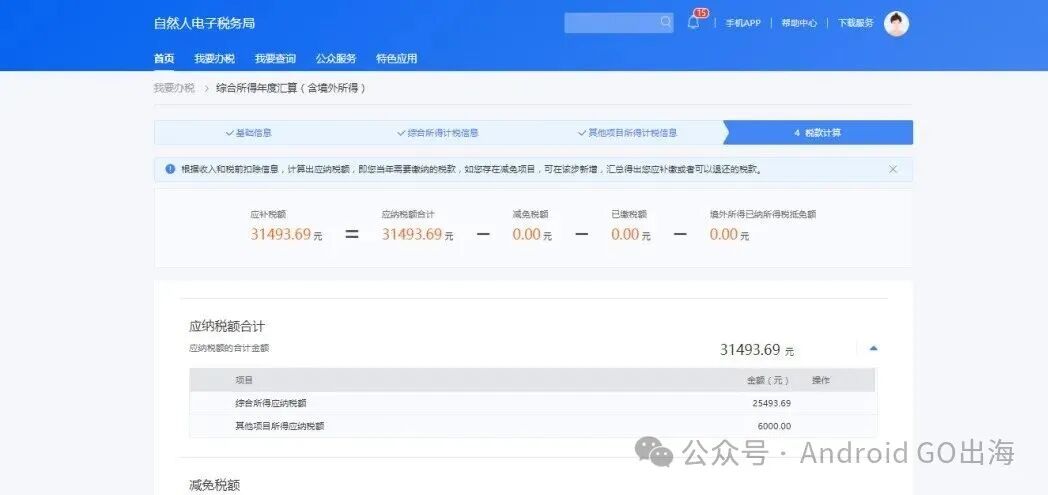The width and height of the screenshot is (1048, 495).
Task: Focus the header search box
Action: click(x=619, y=23)
